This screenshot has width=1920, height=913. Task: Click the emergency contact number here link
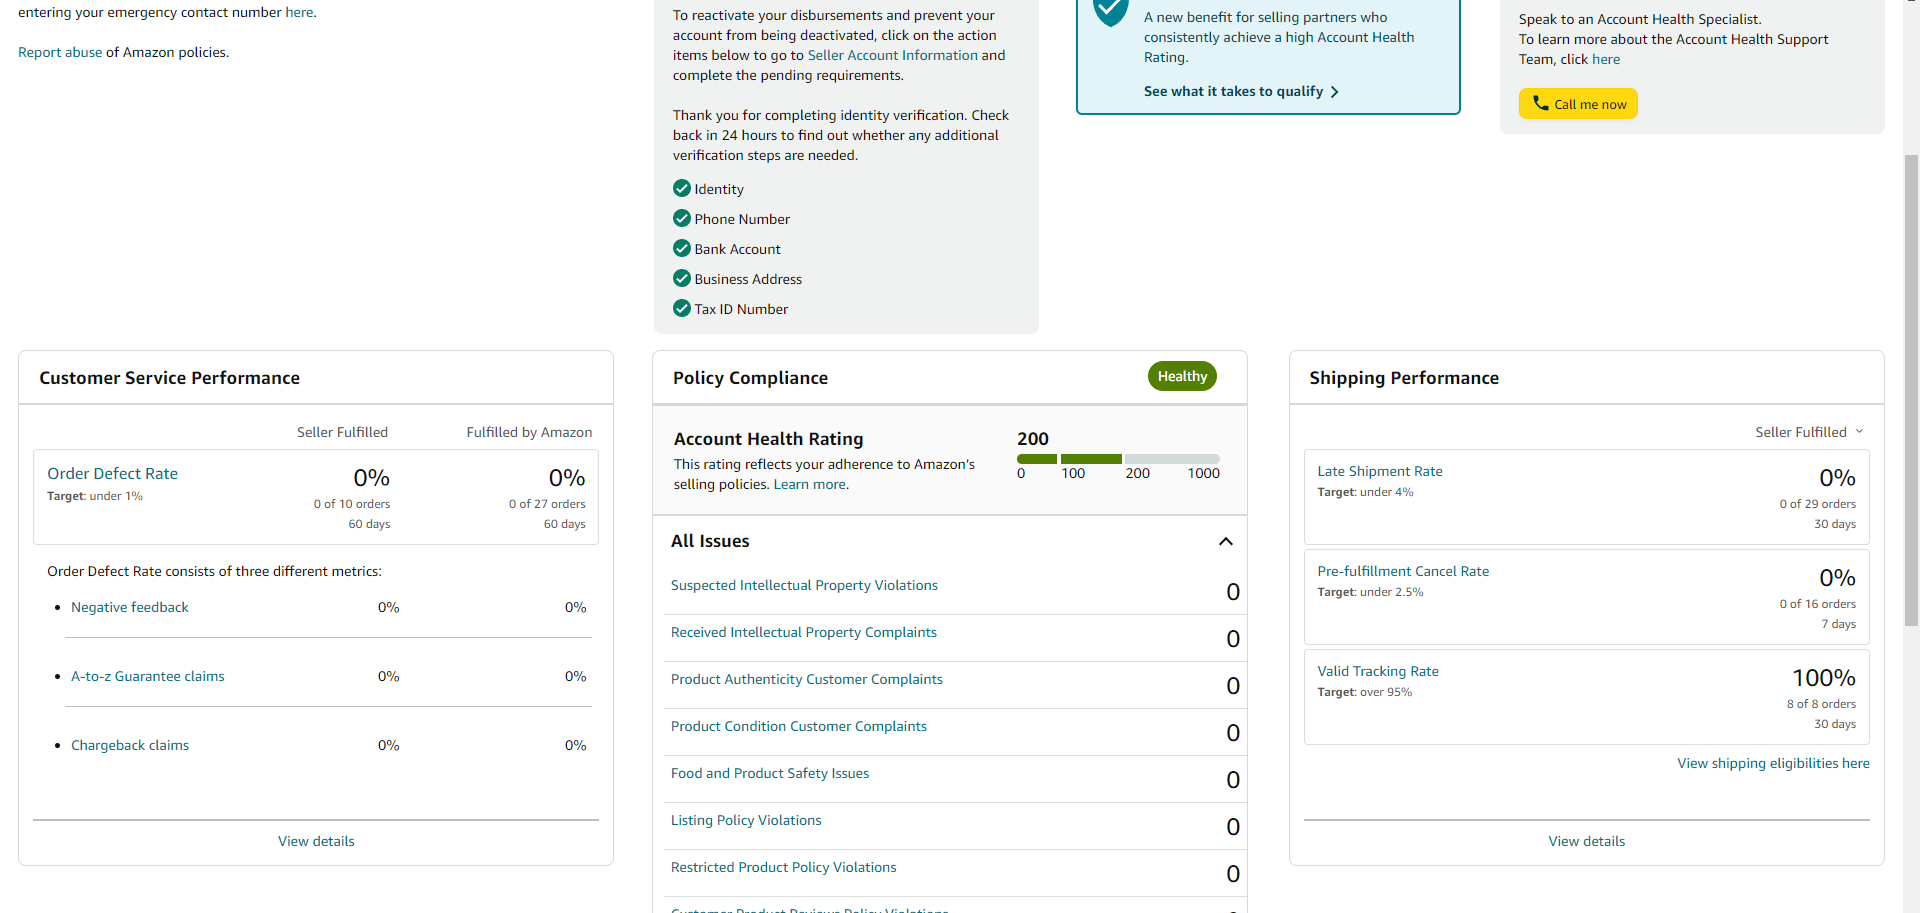click(x=299, y=12)
